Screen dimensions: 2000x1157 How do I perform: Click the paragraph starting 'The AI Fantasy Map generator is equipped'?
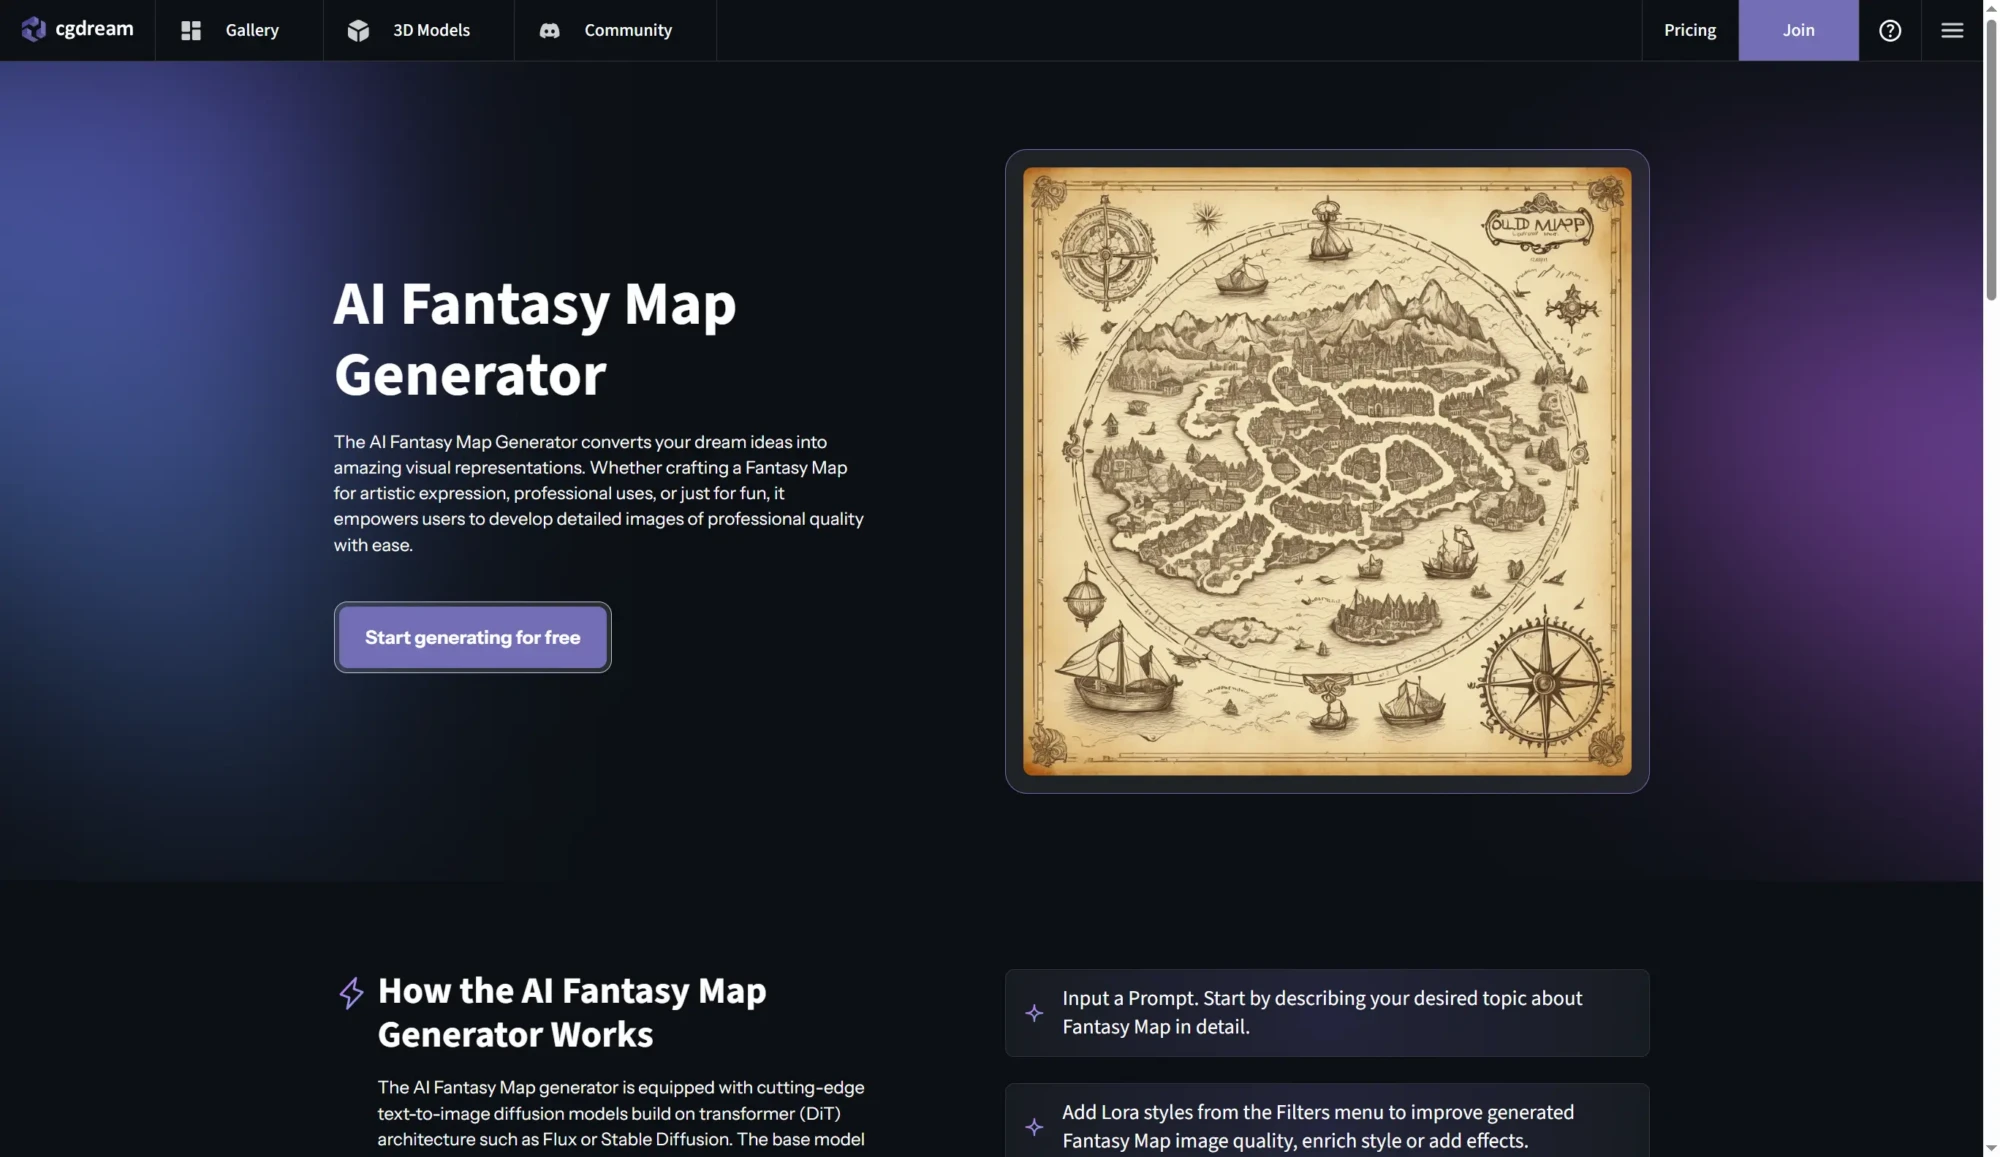(x=621, y=1113)
